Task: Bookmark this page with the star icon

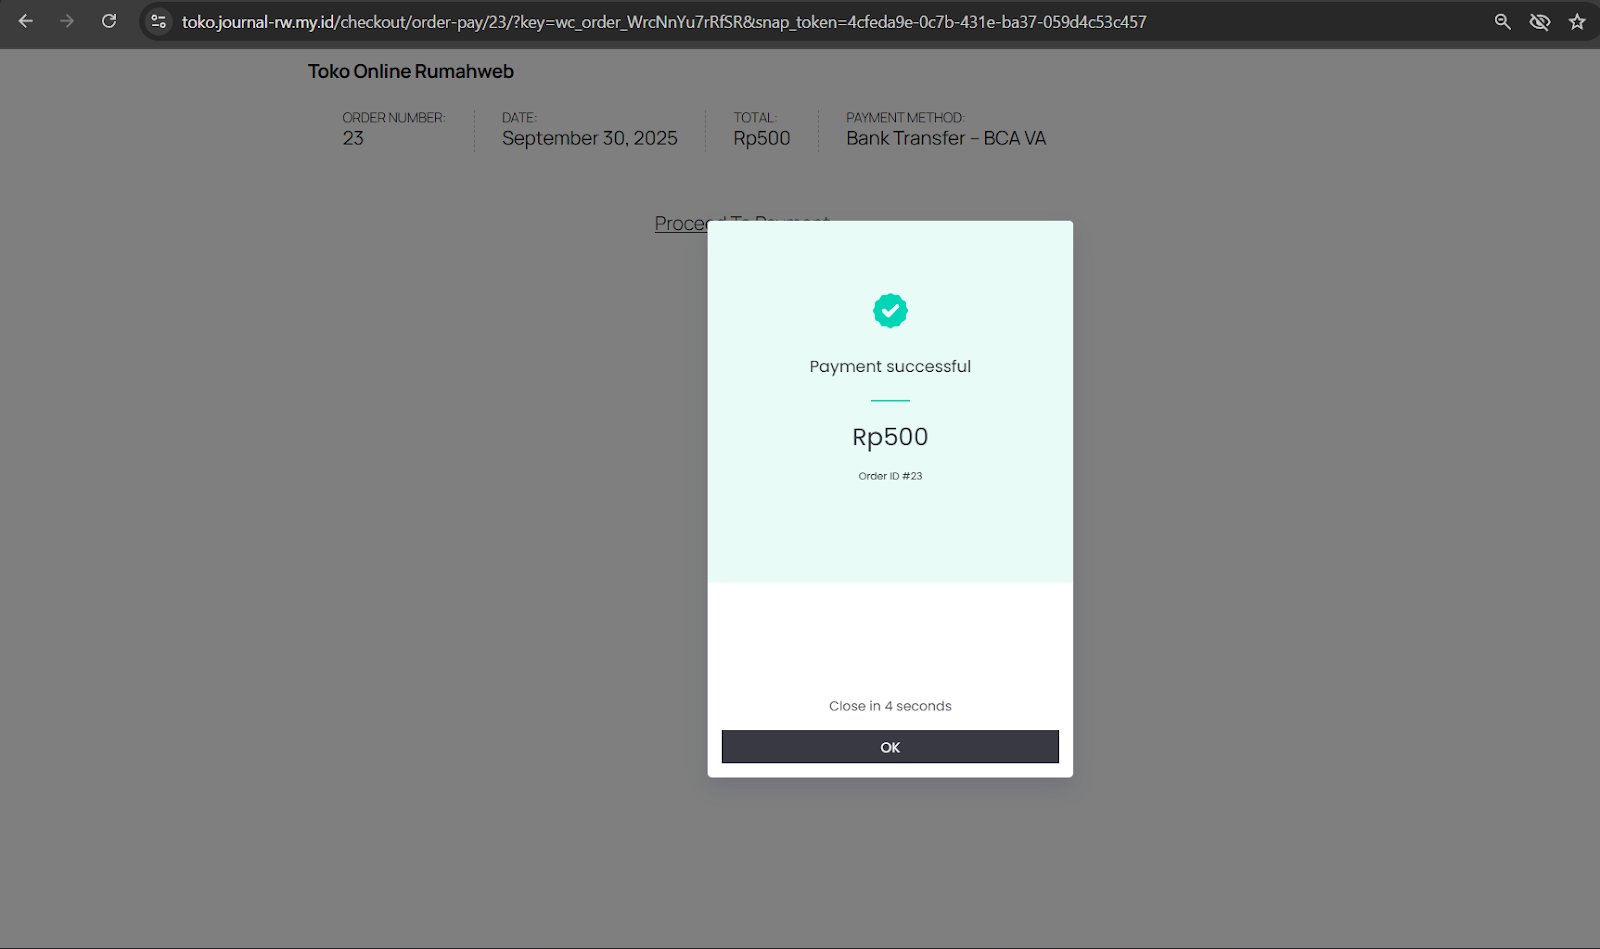Action: point(1577,21)
